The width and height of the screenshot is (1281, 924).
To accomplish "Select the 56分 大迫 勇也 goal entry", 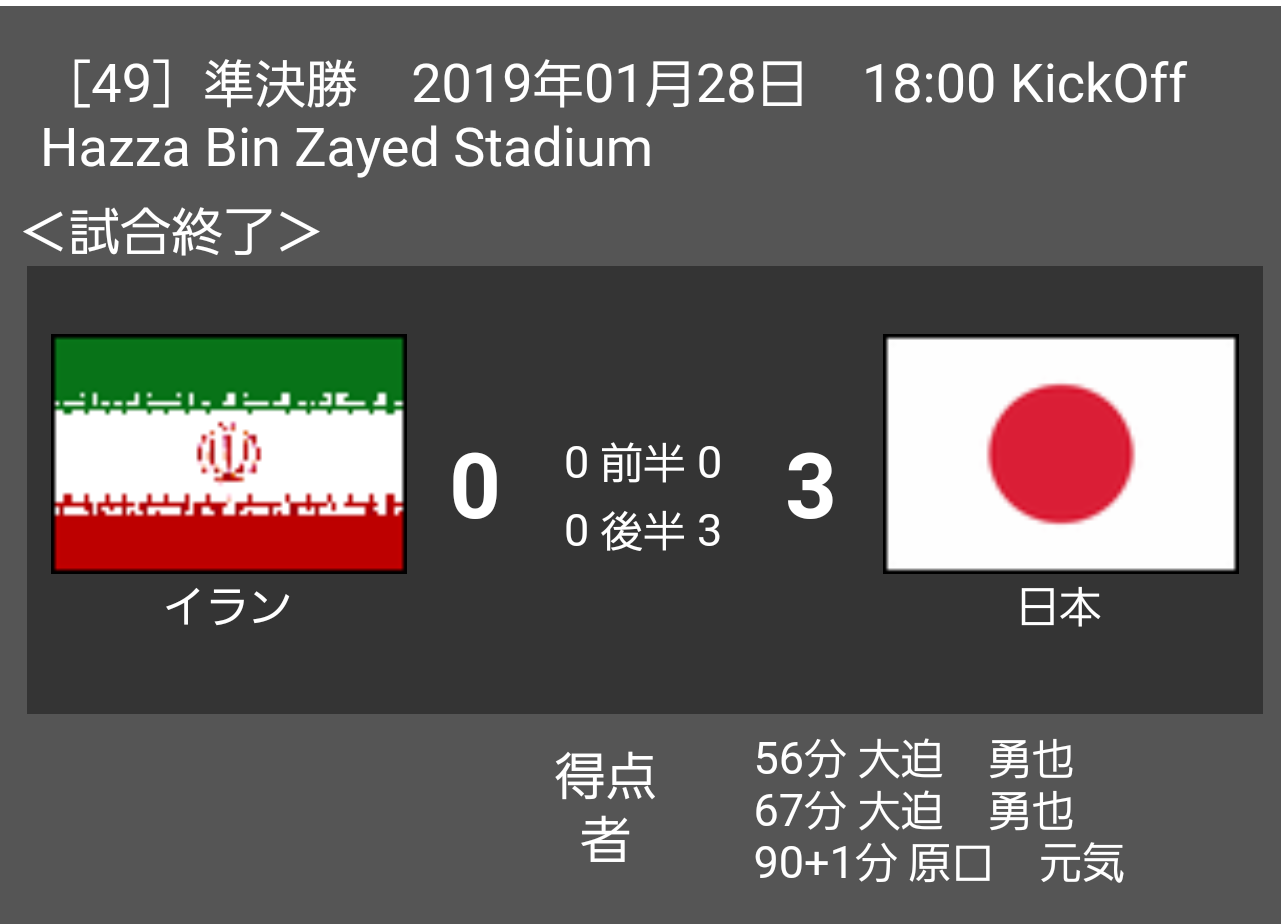I will click(x=914, y=760).
